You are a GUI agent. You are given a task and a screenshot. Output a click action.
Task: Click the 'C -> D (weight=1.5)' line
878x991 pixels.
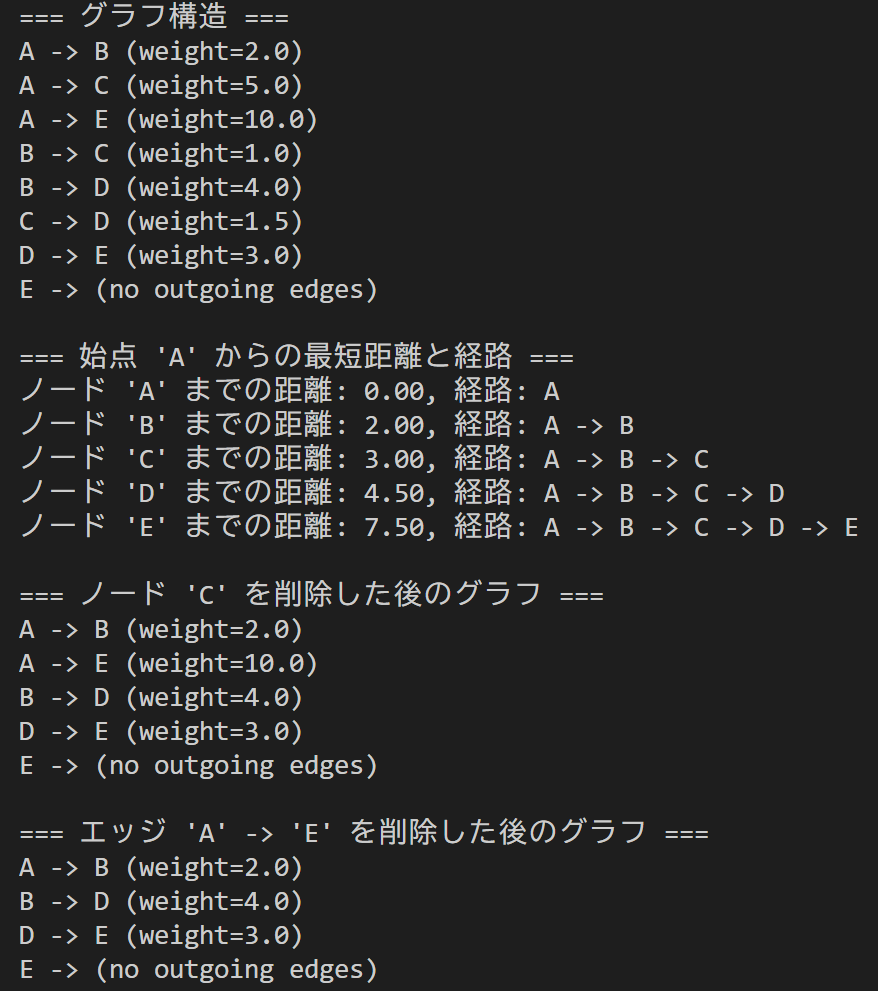(x=160, y=221)
